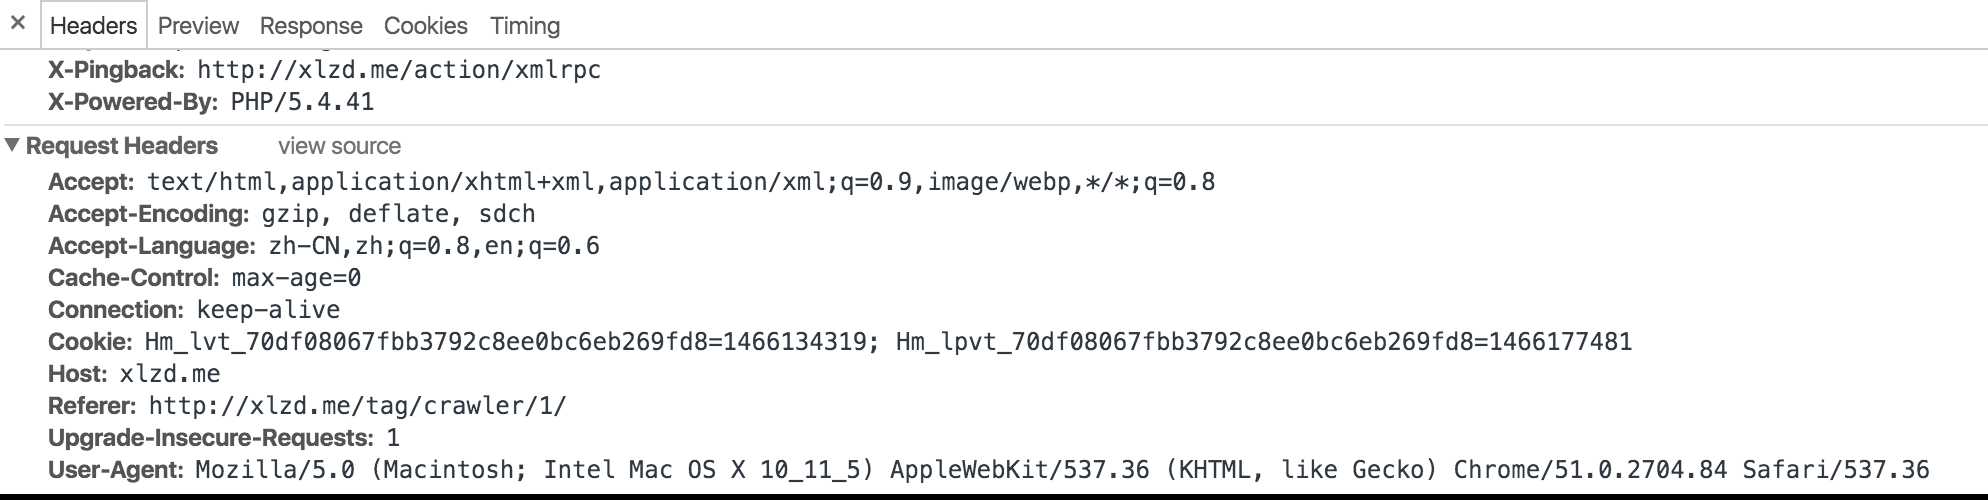1988x500 pixels.
Task: Click the Accept header value text
Action: click(681, 182)
